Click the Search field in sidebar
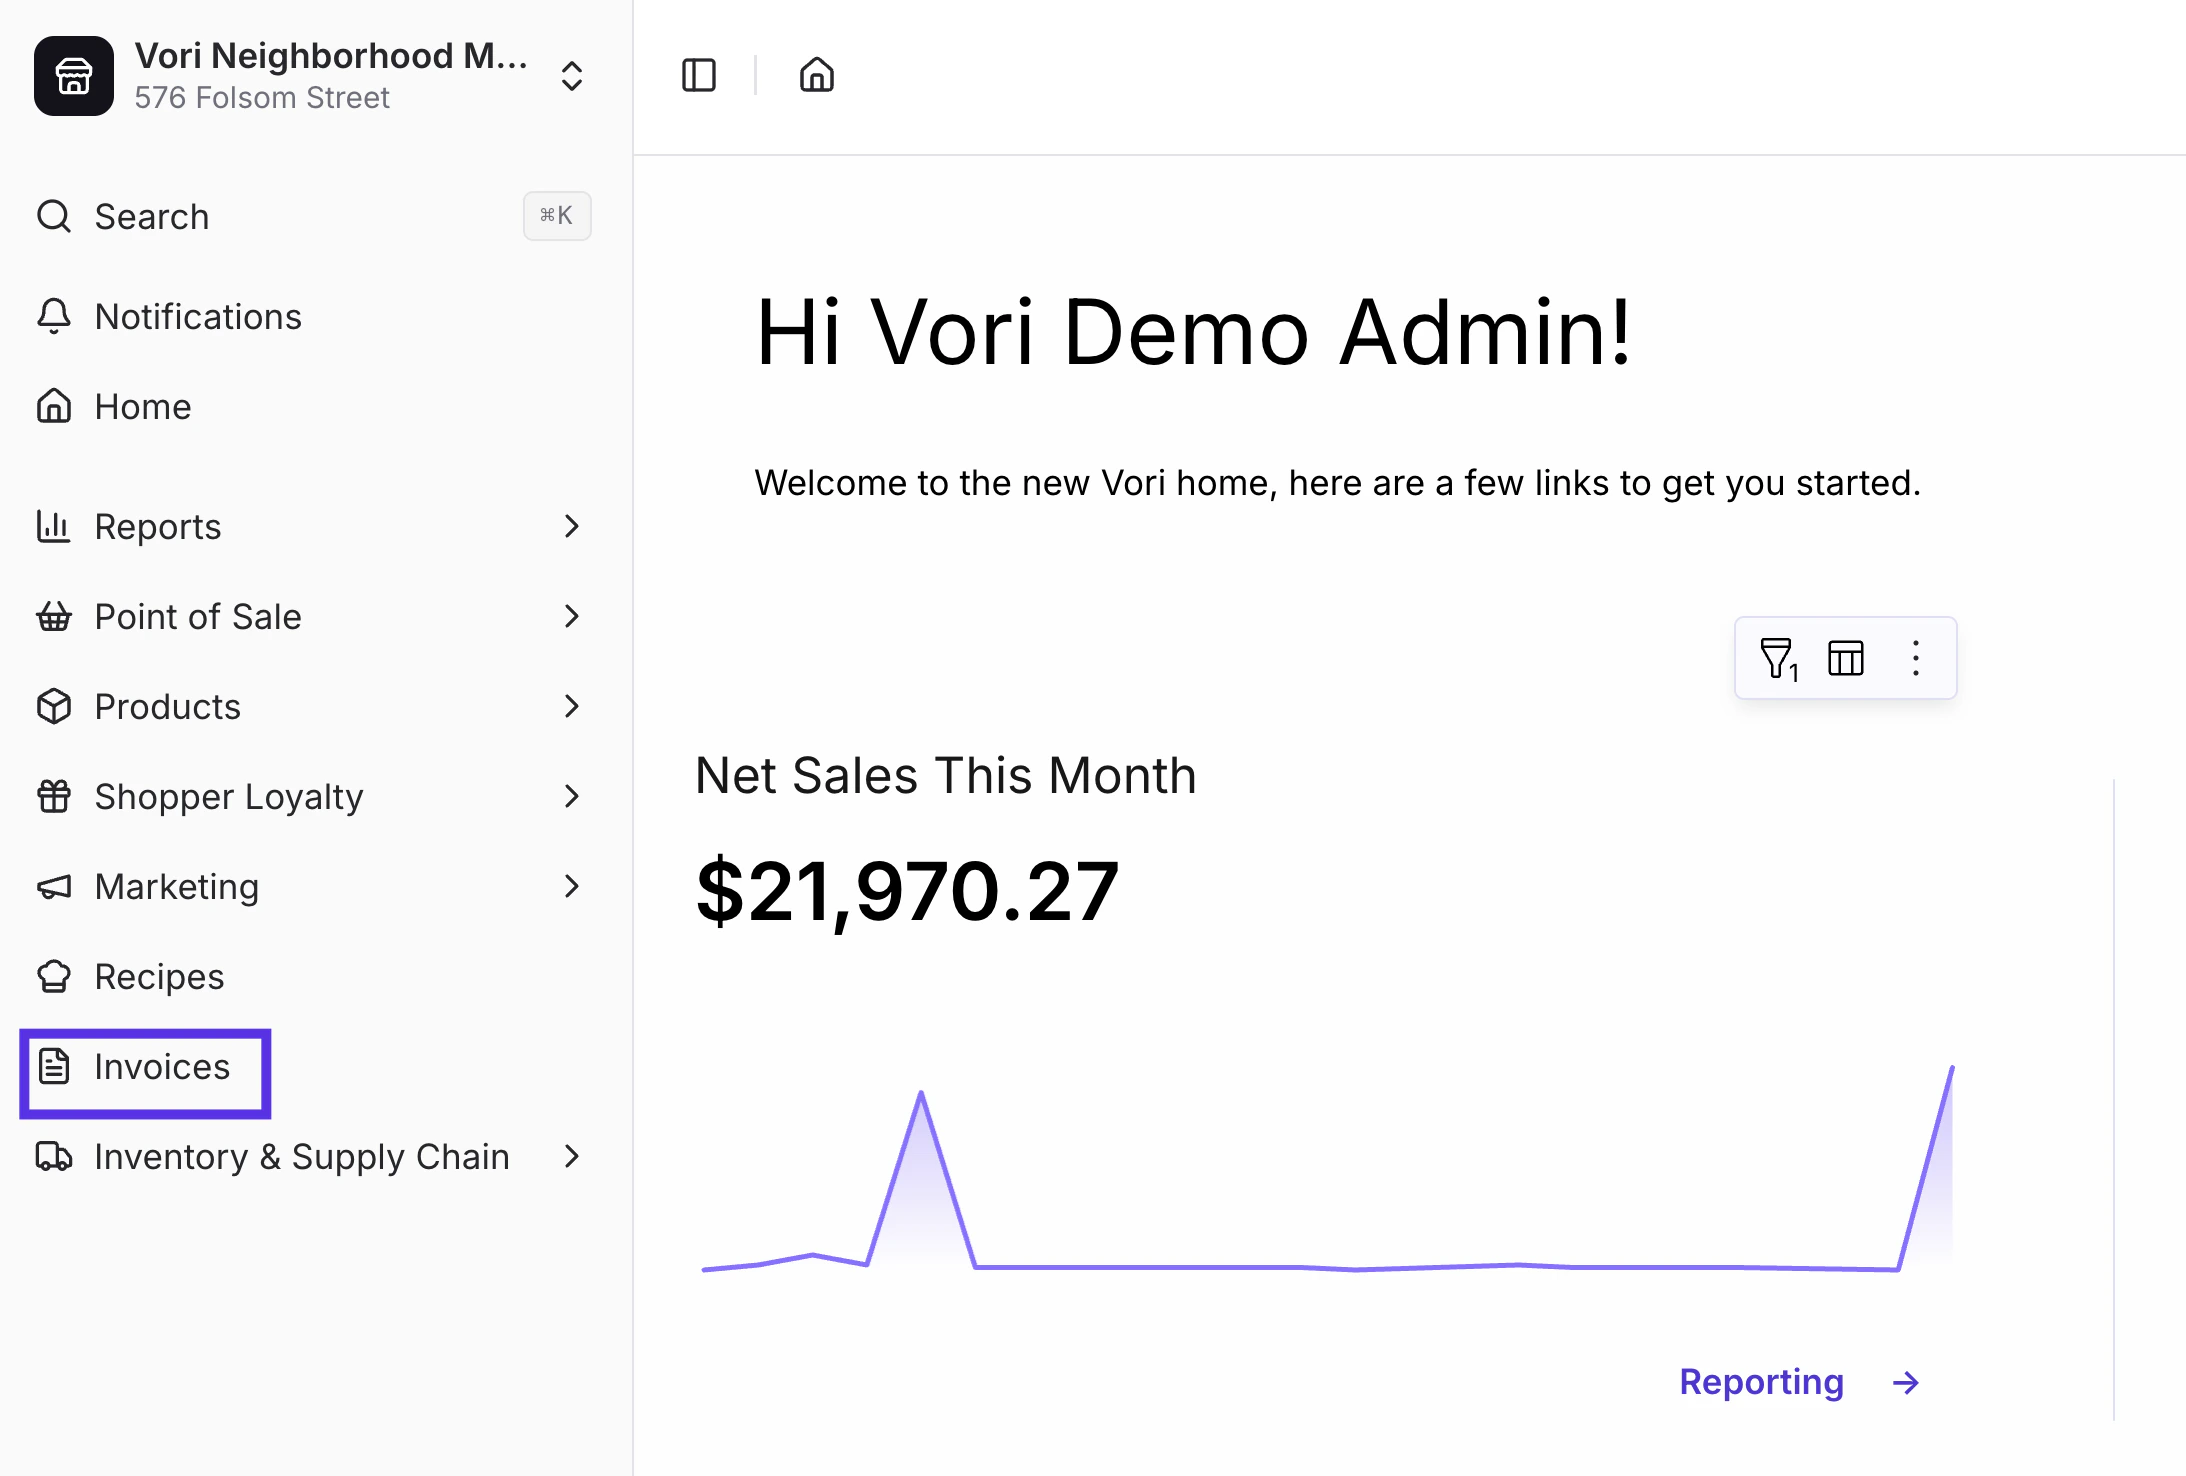Screen dimensions: 2186x1476 (x=152, y=216)
